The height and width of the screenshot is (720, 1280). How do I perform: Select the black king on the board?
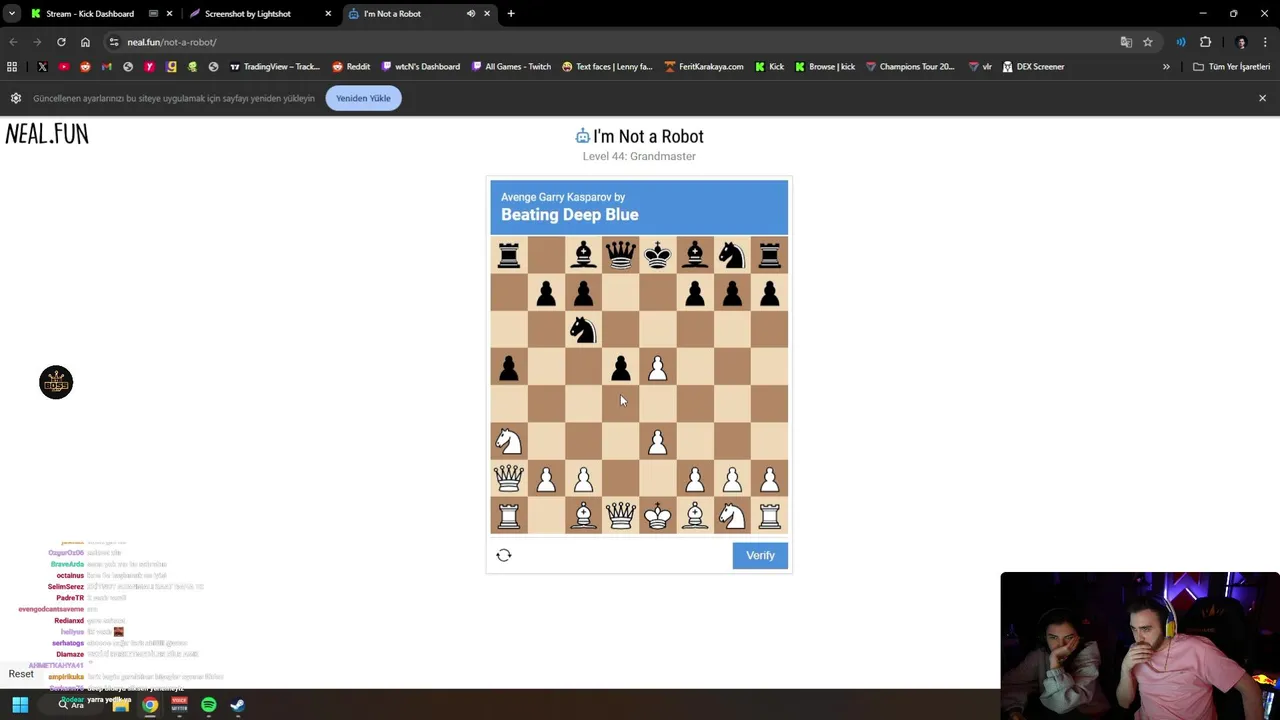point(658,256)
